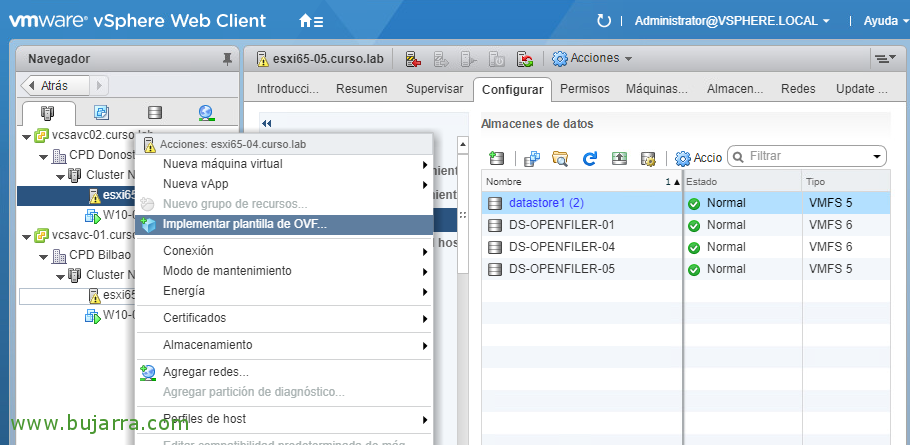The image size is (910, 445).
Task: Open the Permisos tab
Action: pyautogui.click(x=584, y=89)
